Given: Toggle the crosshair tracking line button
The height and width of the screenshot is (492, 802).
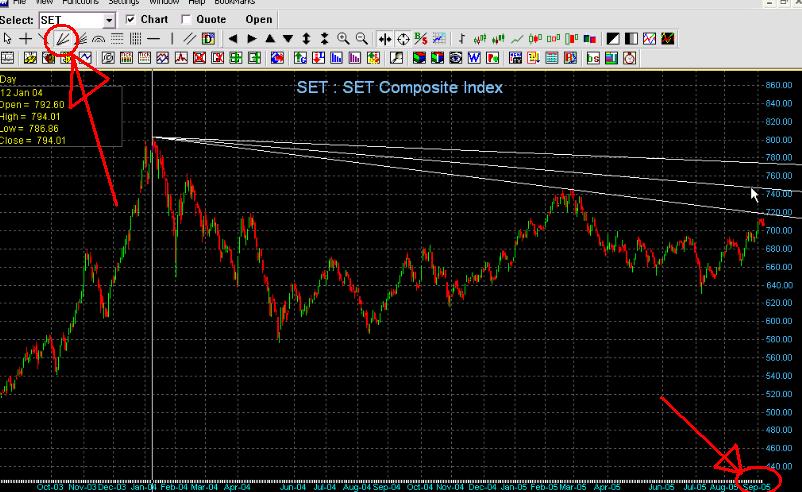Looking at the screenshot, I should click(x=385, y=39).
